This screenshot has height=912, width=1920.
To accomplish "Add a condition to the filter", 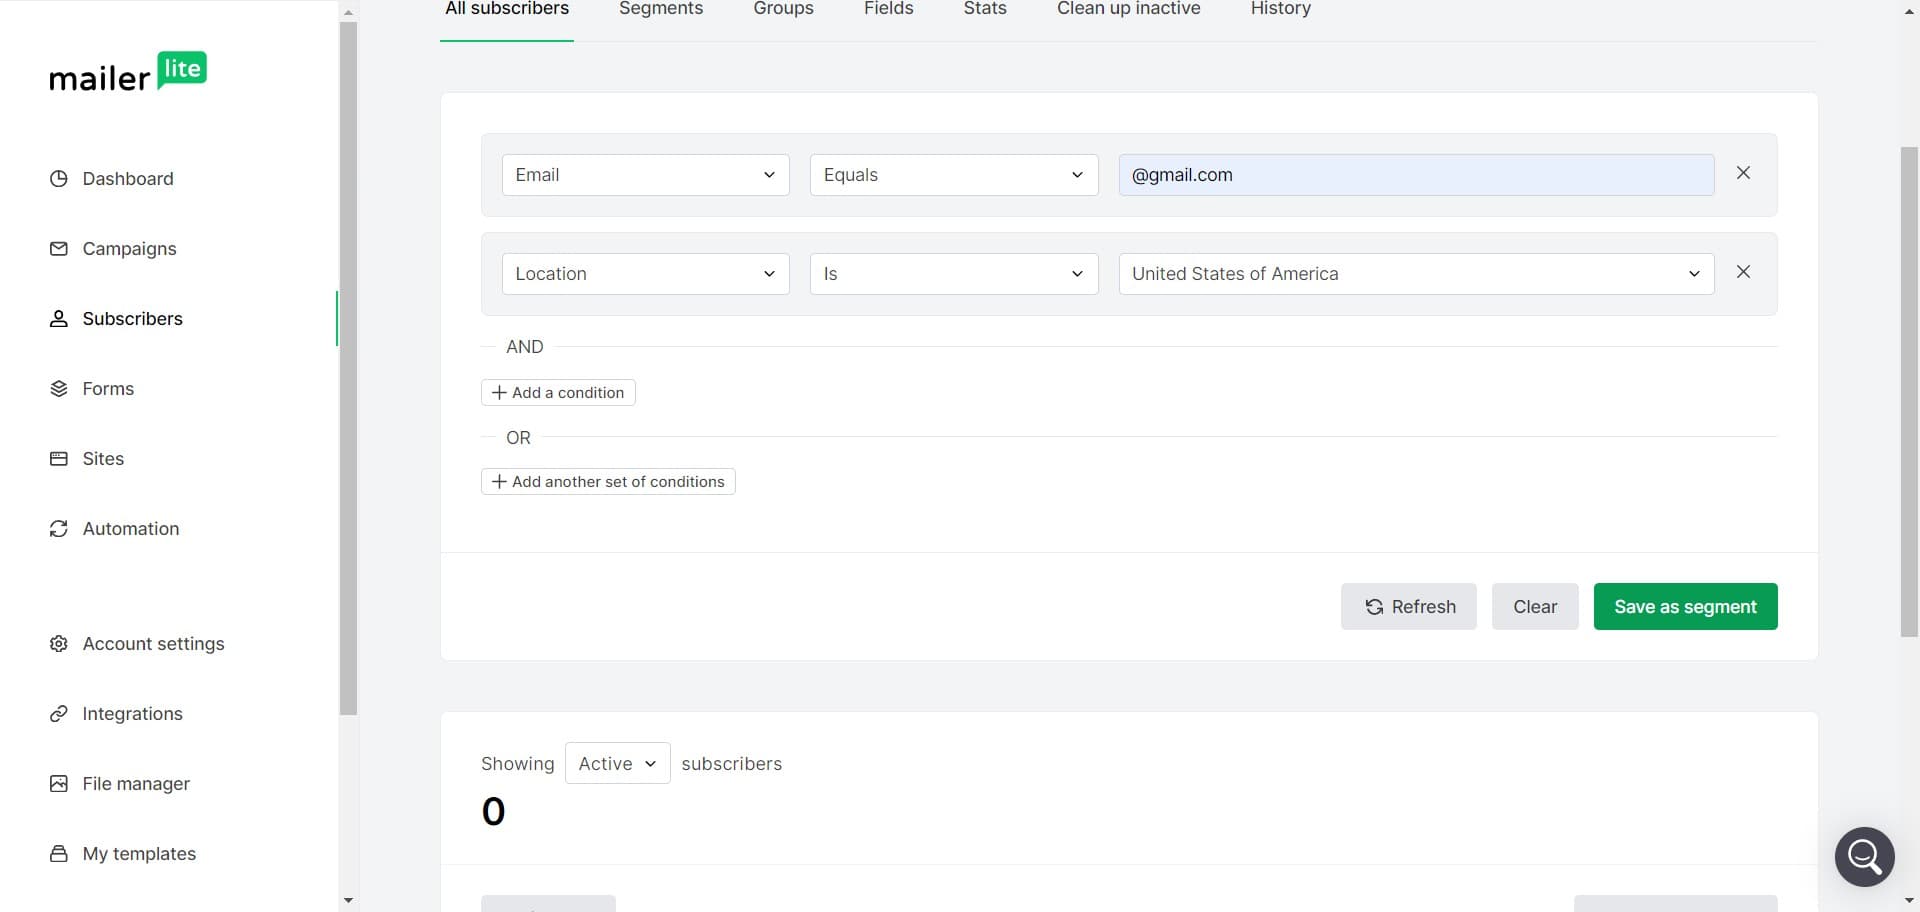I will click(x=557, y=392).
